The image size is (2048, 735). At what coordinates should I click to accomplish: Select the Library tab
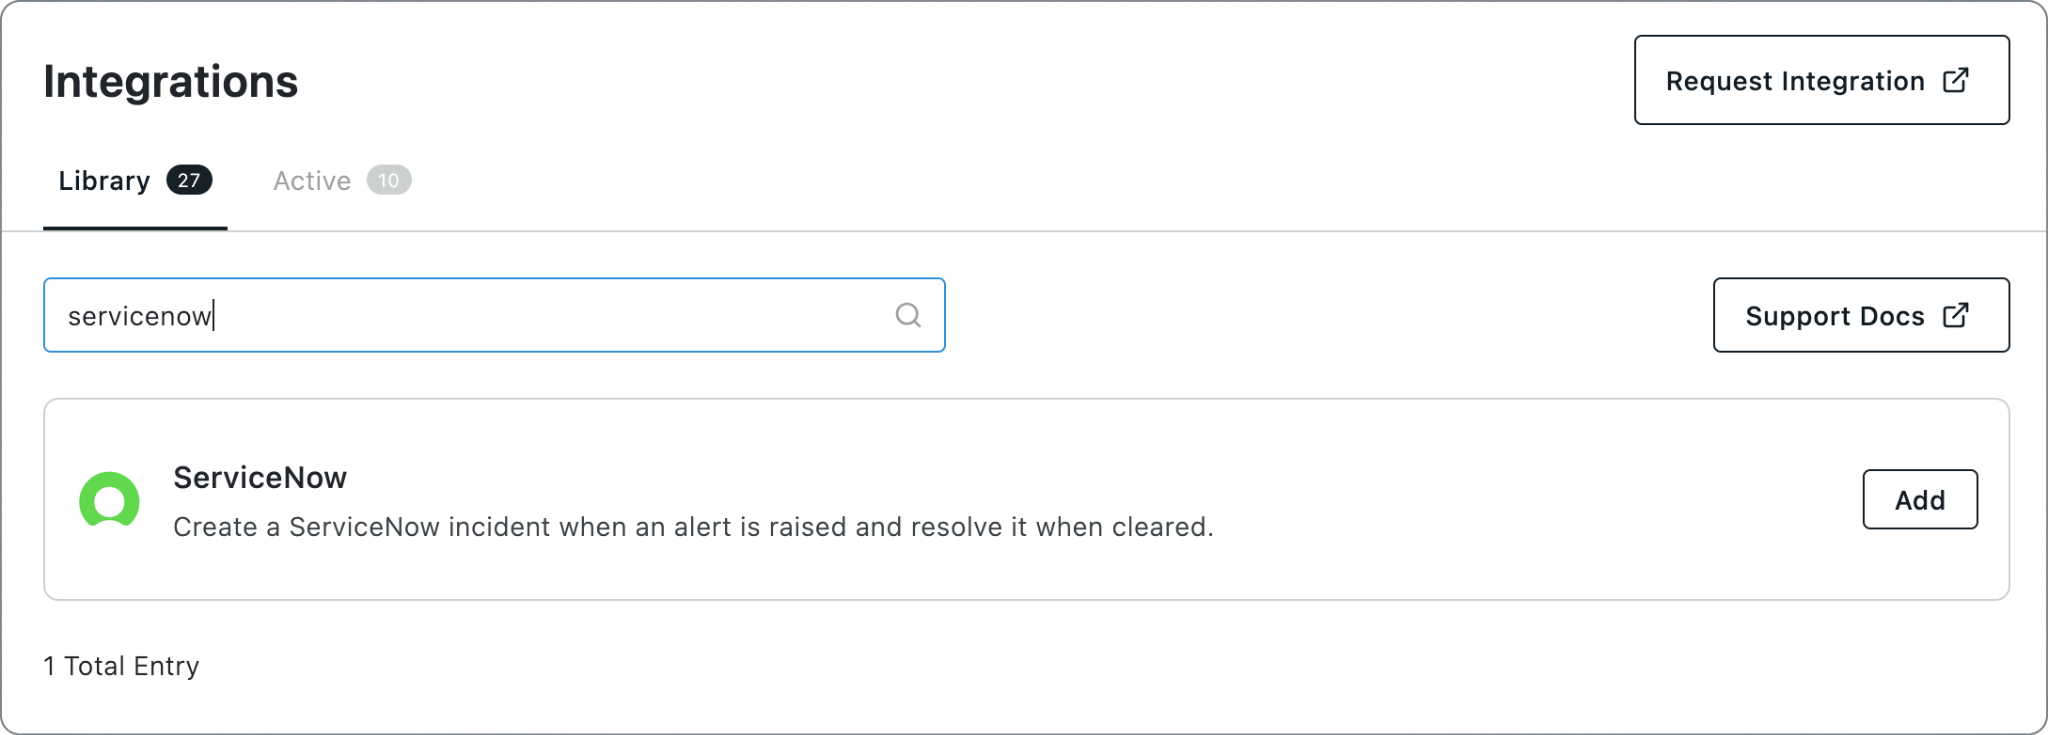pos(135,181)
